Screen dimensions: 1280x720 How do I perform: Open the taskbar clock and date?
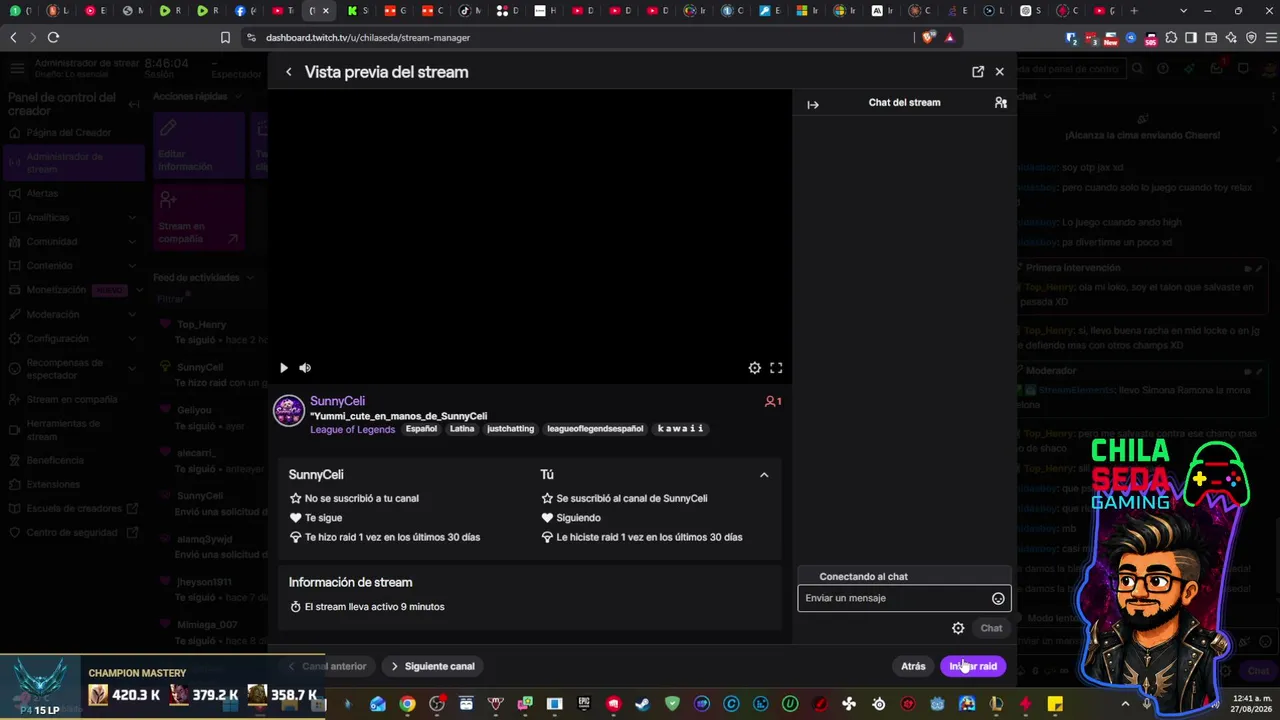point(1252,704)
